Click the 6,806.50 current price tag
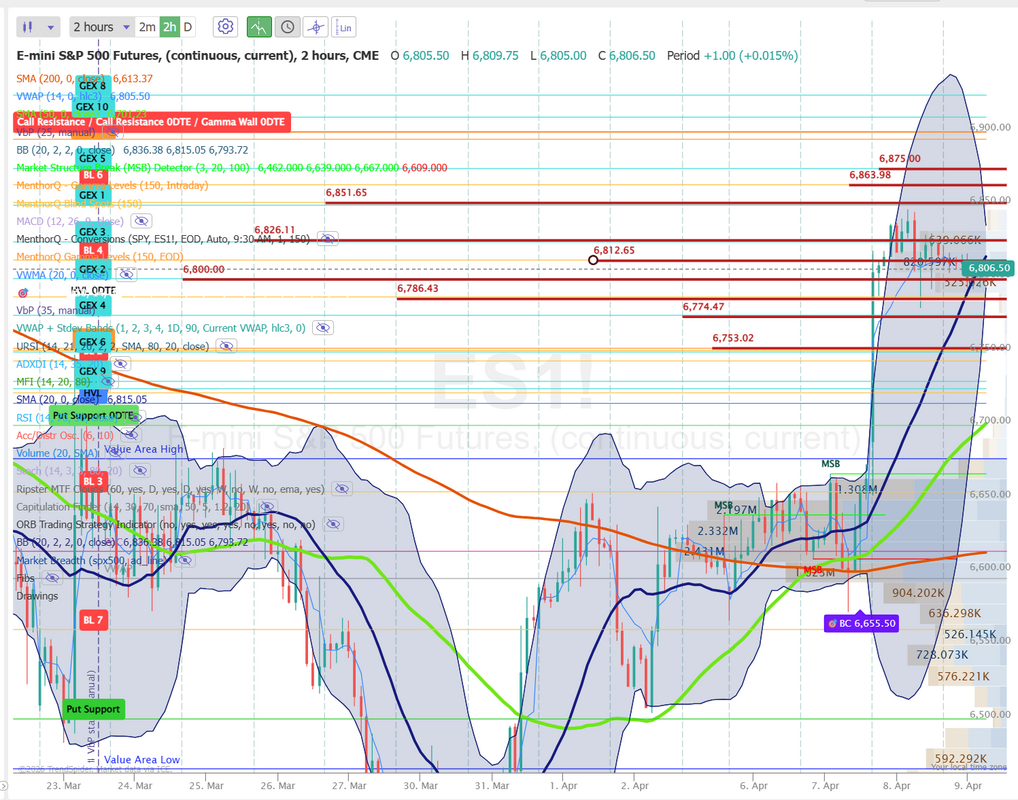This screenshot has width=1018, height=800. (988, 268)
